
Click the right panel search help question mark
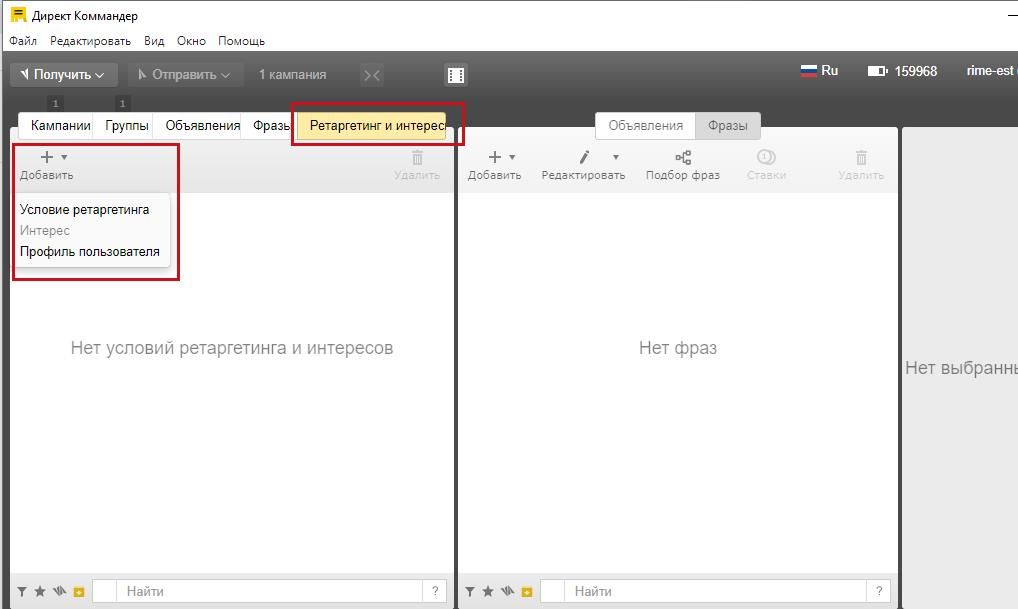pyautogui.click(x=879, y=591)
